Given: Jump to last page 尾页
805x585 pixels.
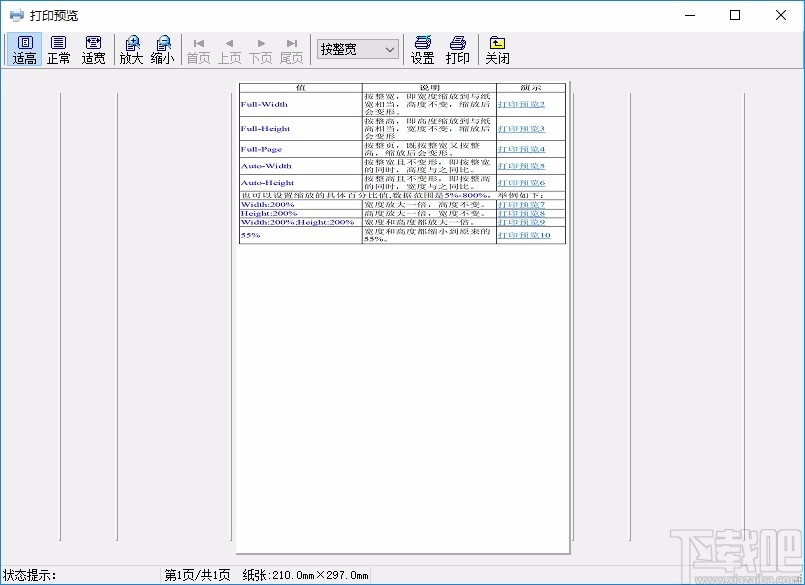Looking at the screenshot, I should pos(292,51).
